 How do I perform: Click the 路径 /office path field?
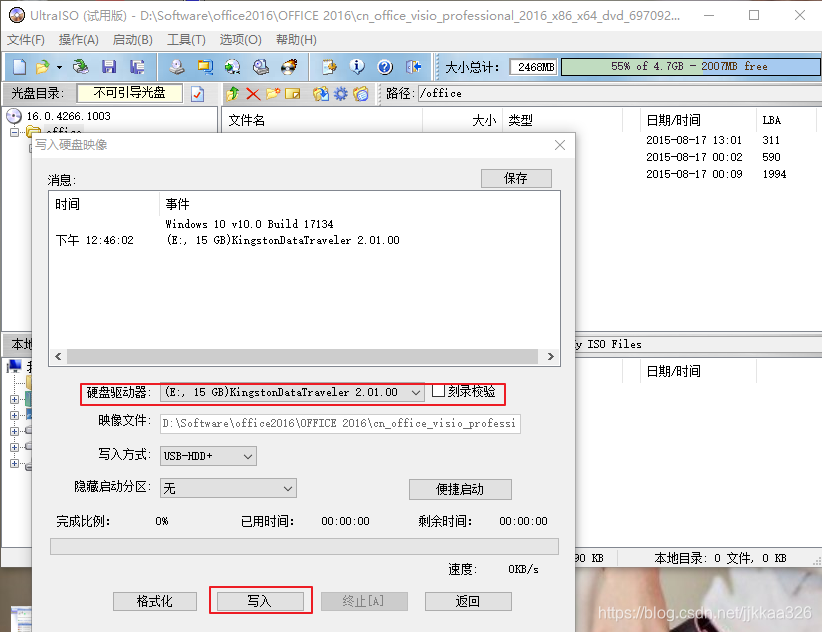[x=619, y=94]
